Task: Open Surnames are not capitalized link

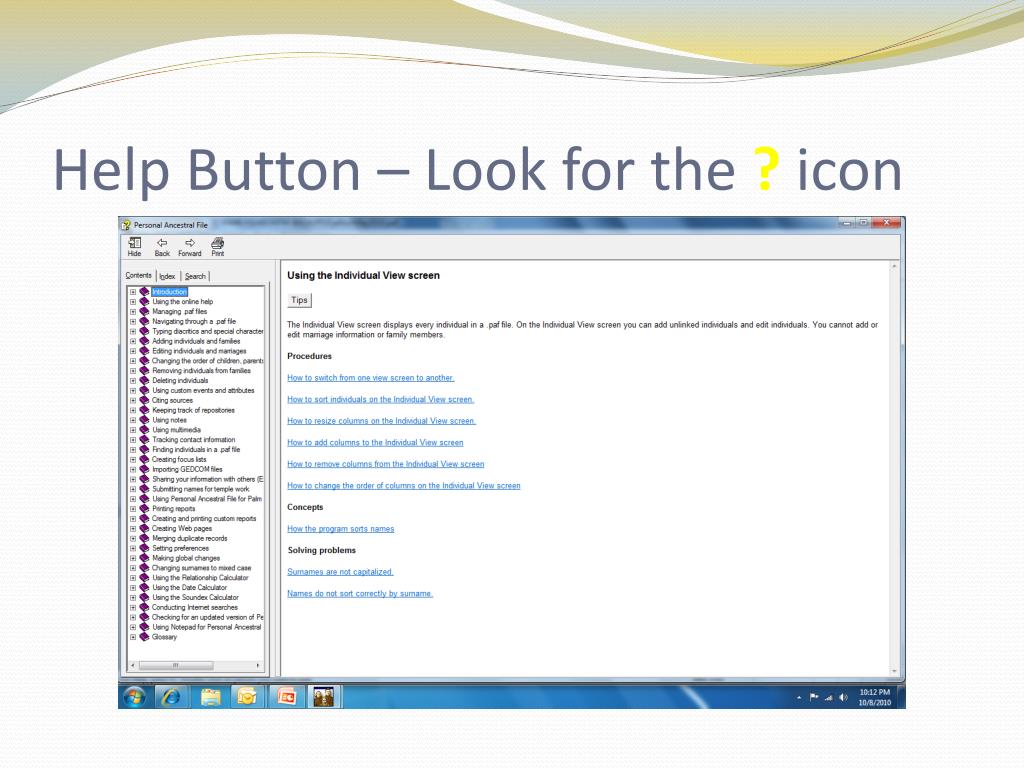Action: coord(340,571)
